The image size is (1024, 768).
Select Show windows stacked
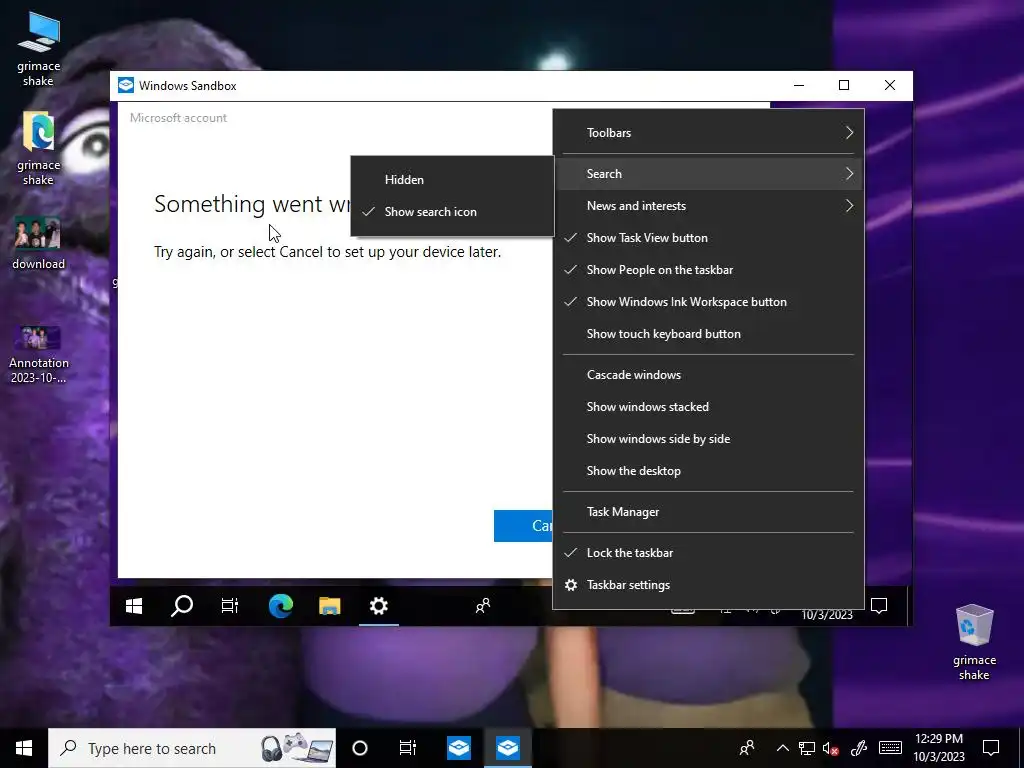[x=709, y=407]
